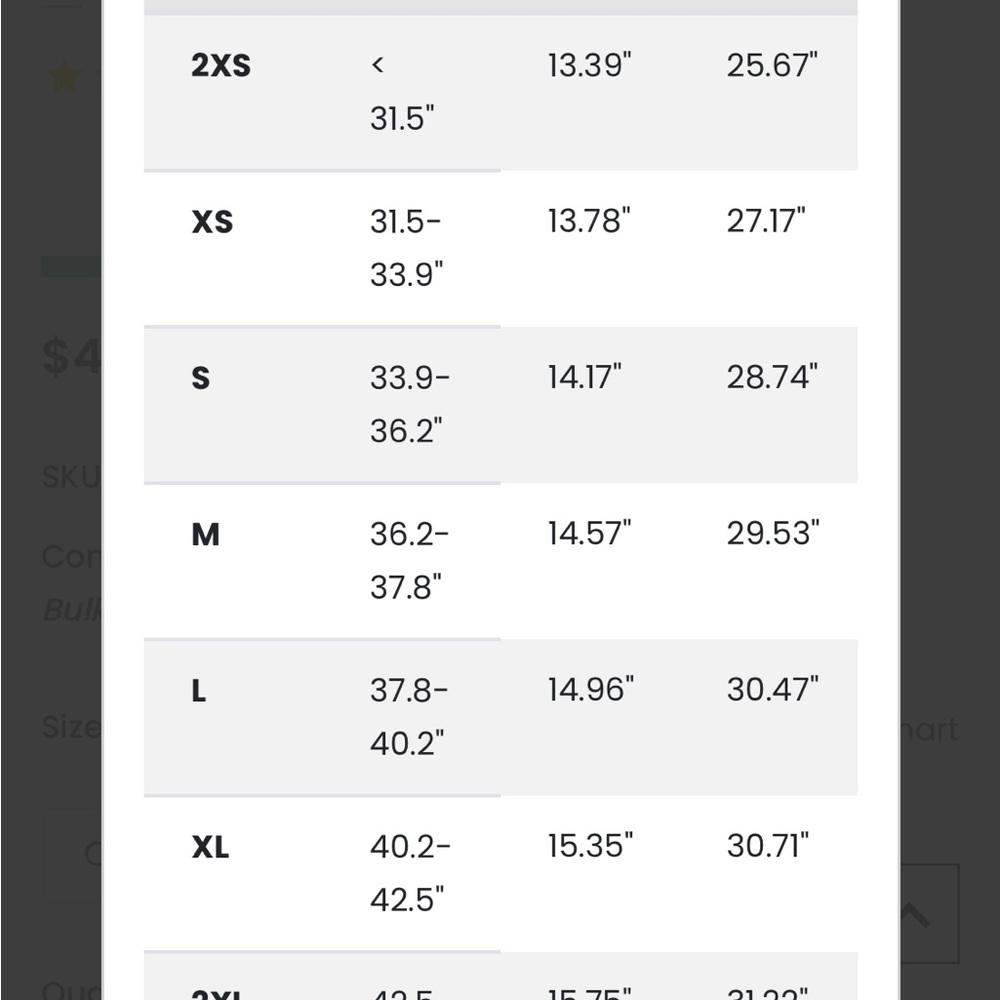Click the 28.74" value in S row

point(772,377)
